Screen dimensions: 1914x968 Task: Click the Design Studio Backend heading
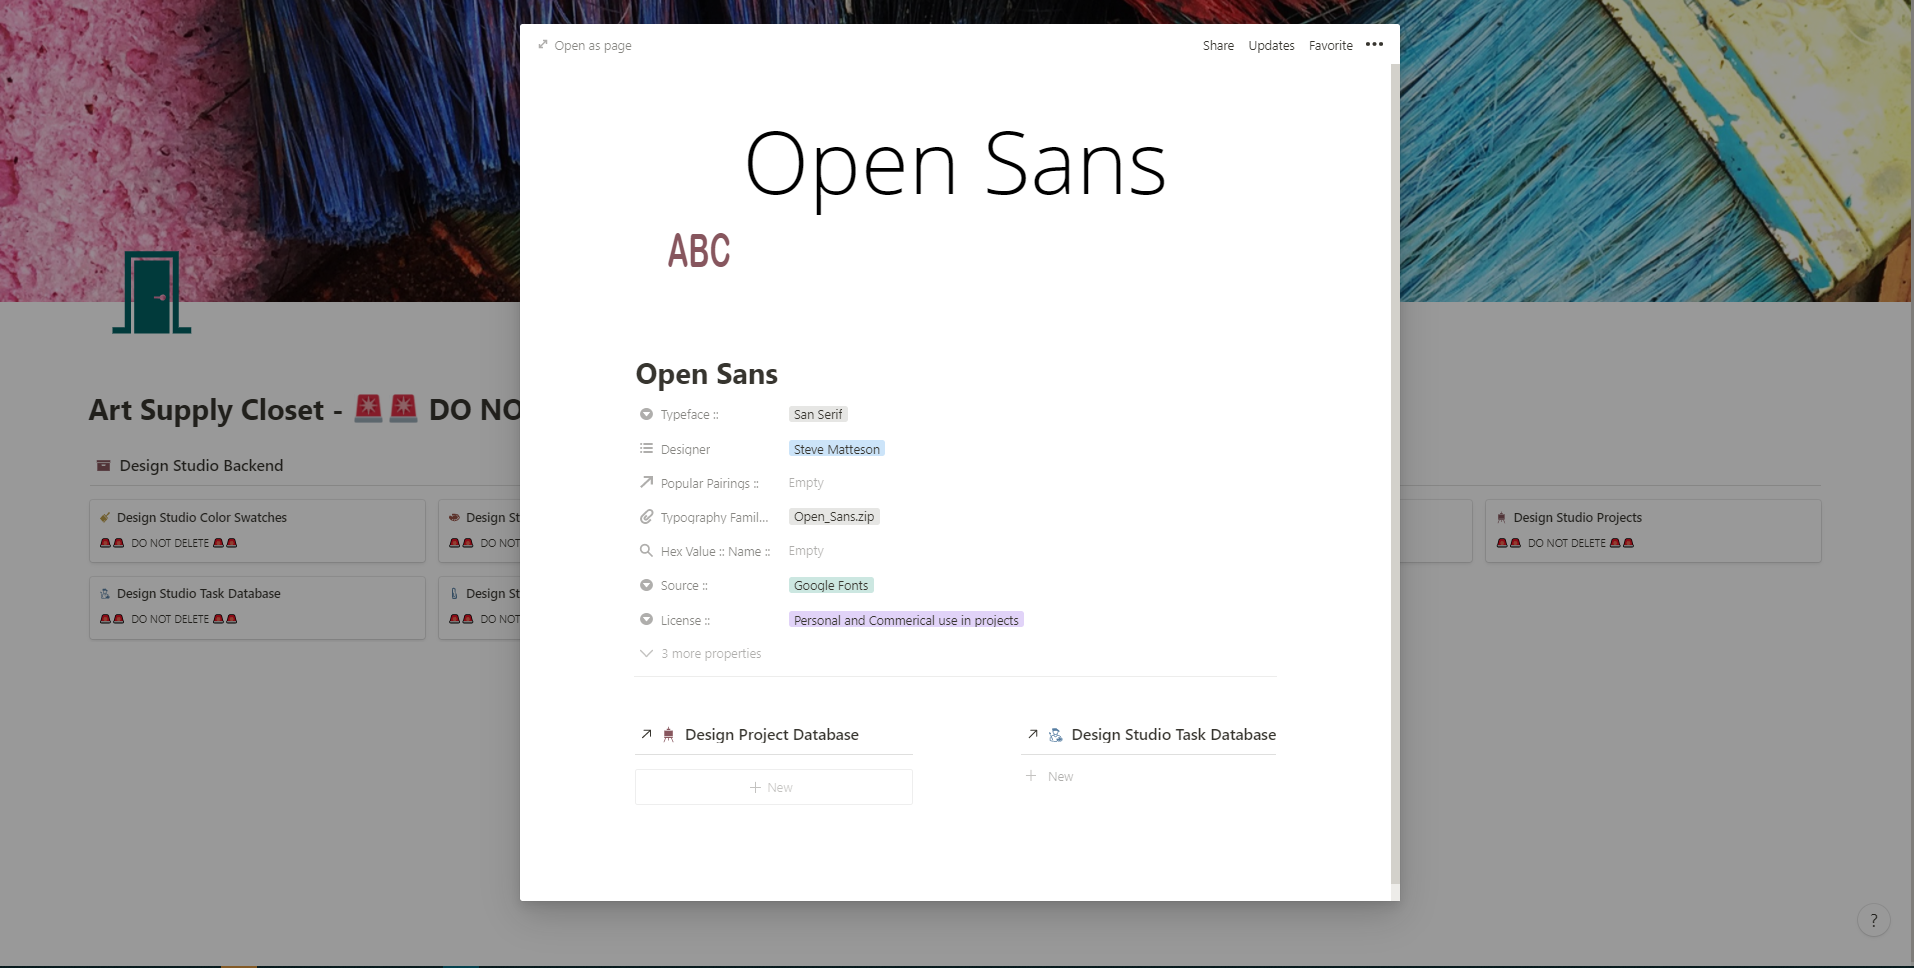click(x=201, y=465)
